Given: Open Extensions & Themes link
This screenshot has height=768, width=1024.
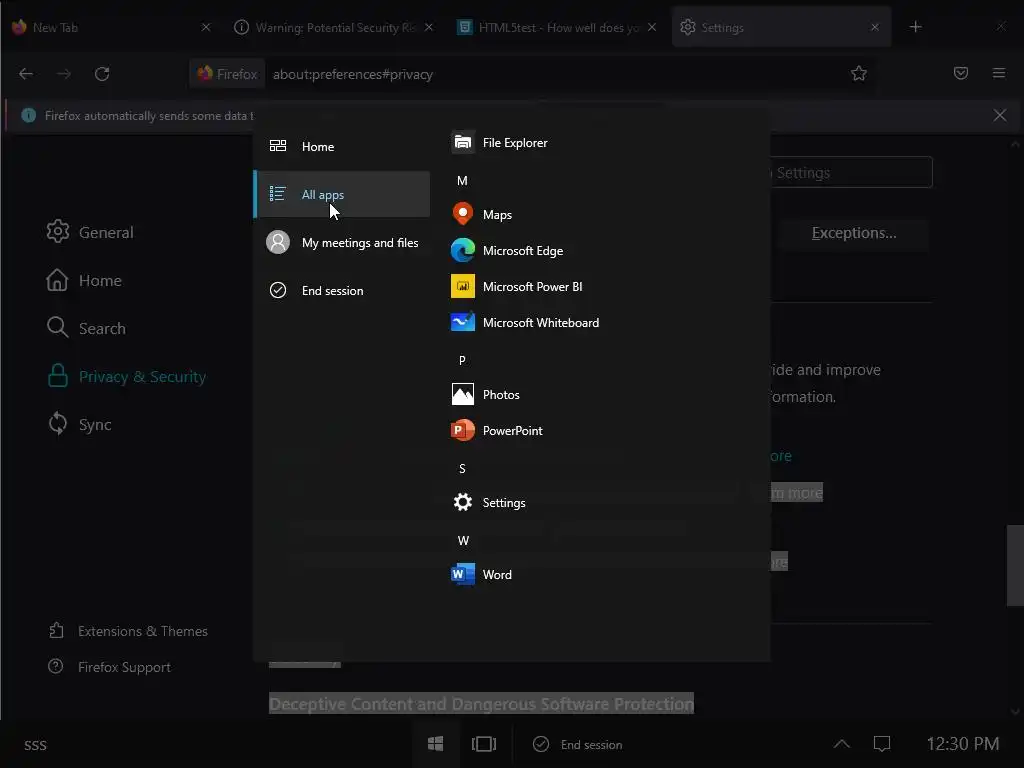Looking at the screenshot, I should [x=128, y=631].
